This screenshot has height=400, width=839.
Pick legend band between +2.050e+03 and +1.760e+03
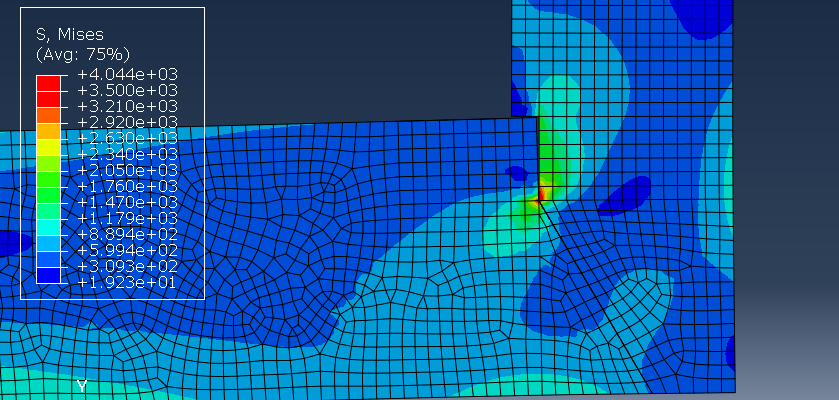pos(48,179)
